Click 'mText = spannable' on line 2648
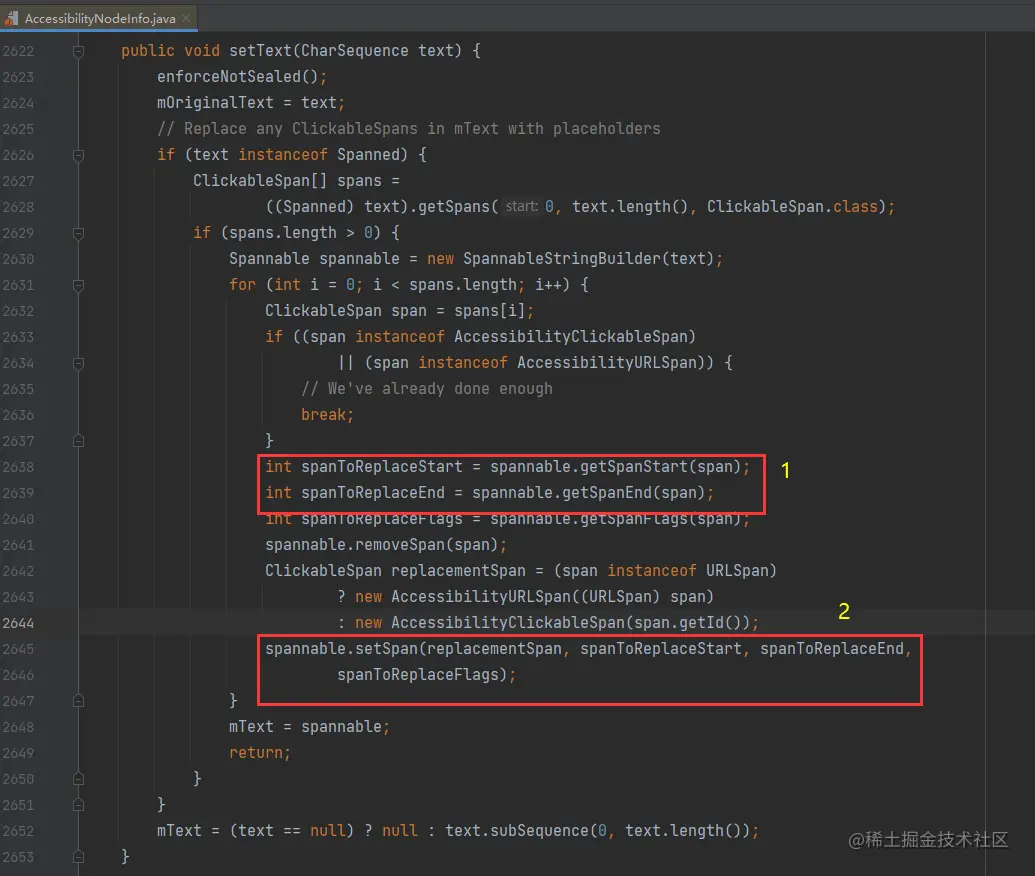Screen dimensions: 1035x876 point(305,727)
